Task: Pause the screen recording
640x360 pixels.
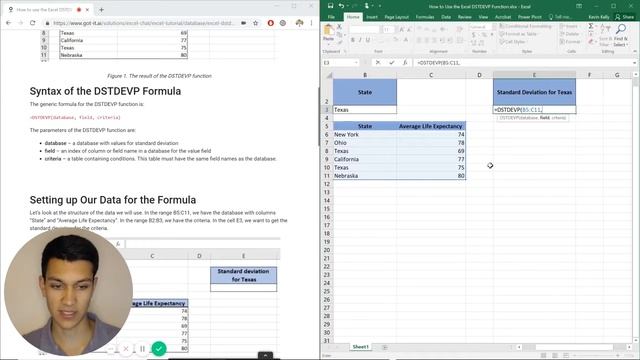Action: [142, 349]
